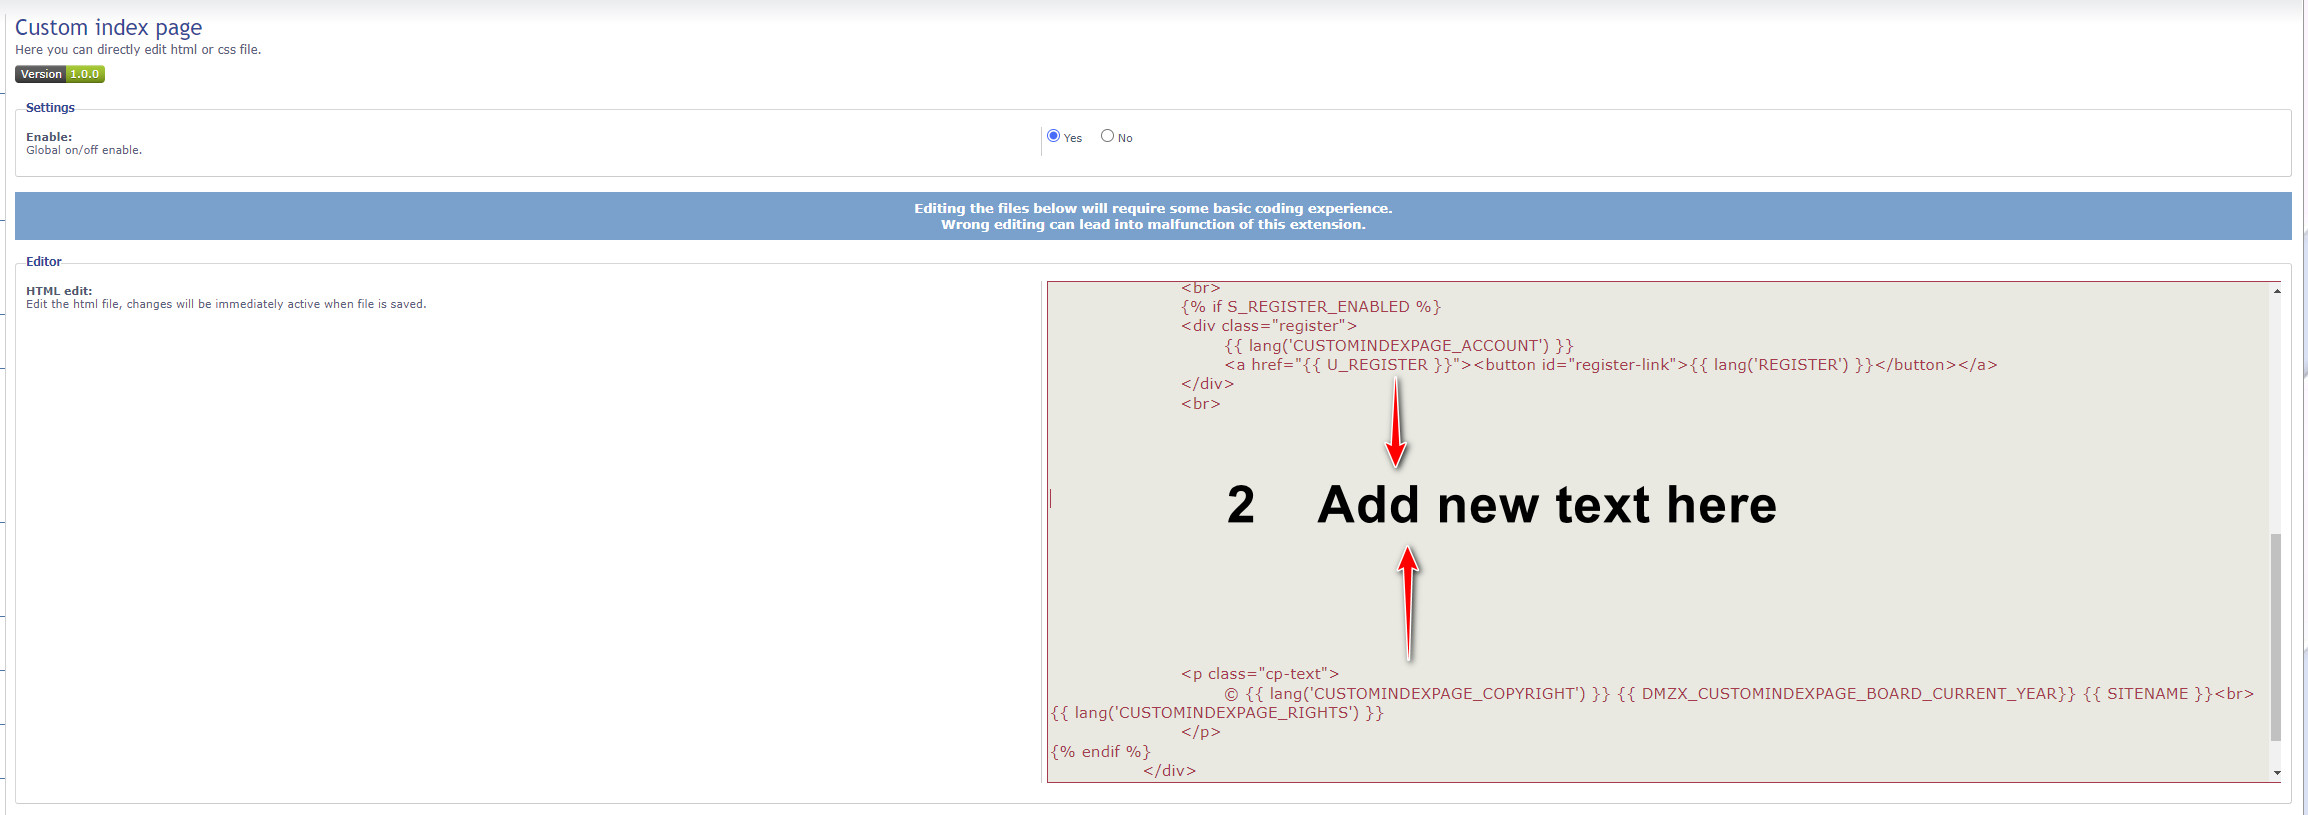Screen dimensions: 2308x815
Task: Click the S_REGISTER_ENABLED if-statement line
Action: point(1310,307)
